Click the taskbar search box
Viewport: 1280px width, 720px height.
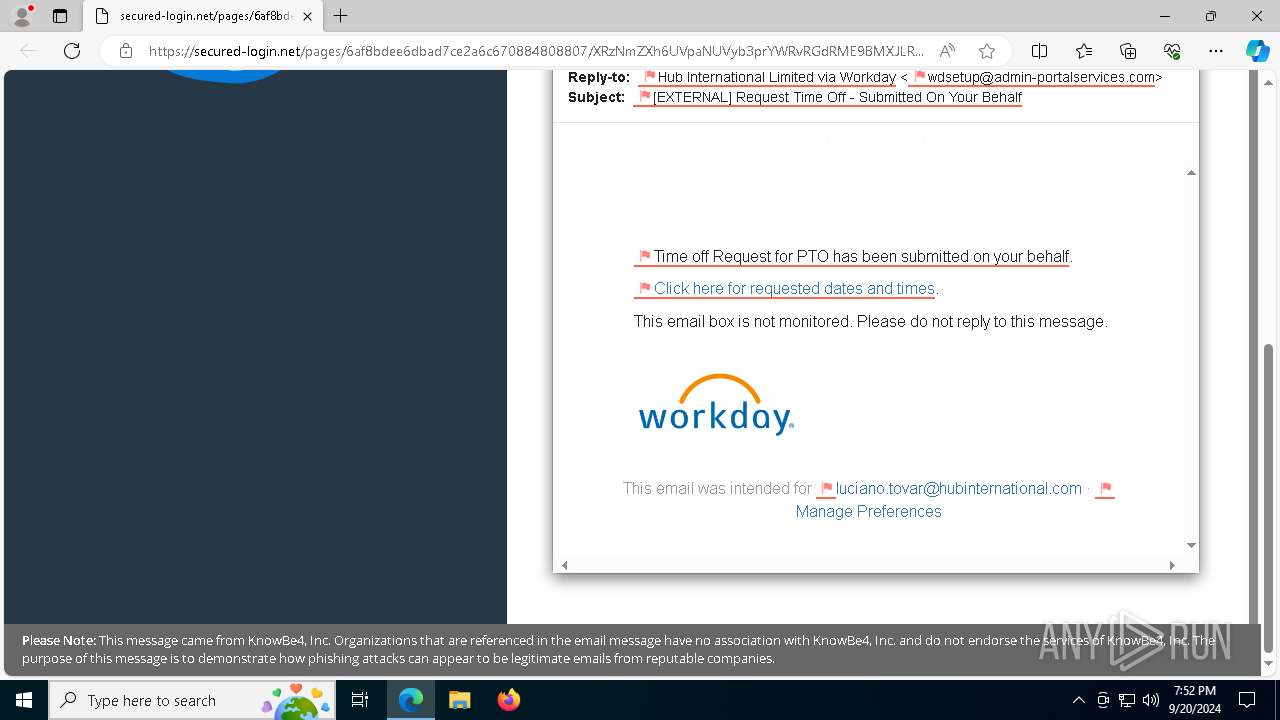(x=192, y=700)
